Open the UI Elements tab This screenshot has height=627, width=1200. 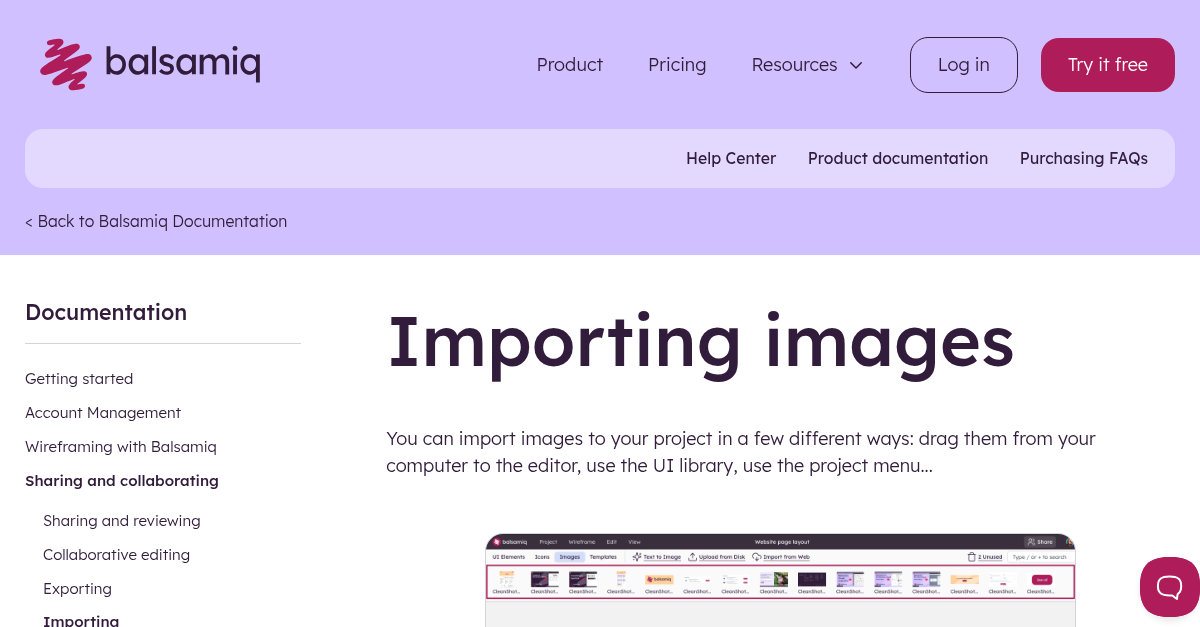click(509, 557)
